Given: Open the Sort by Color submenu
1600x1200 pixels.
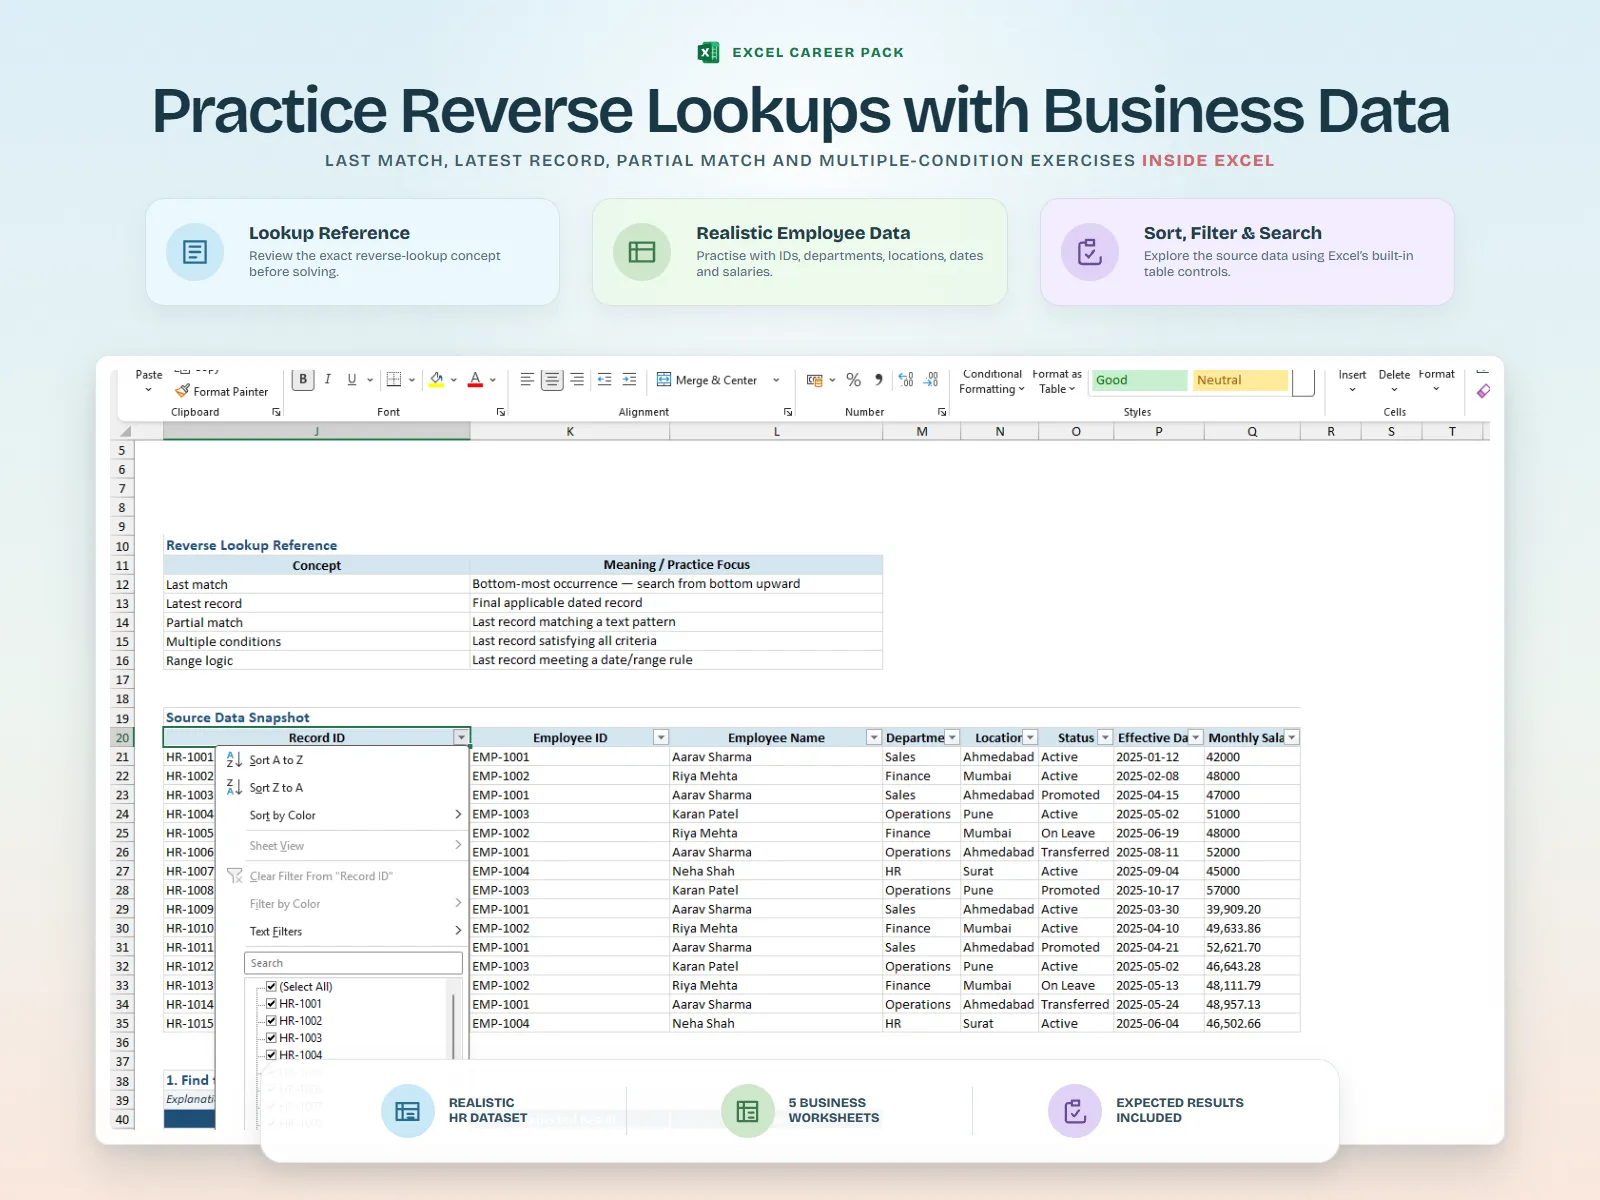Looking at the screenshot, I should [342, 816].
